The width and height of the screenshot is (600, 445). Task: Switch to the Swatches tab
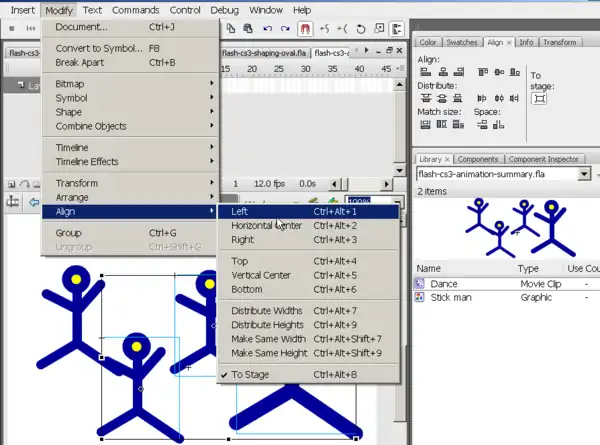pyautogui.click(x=463, y=42)
